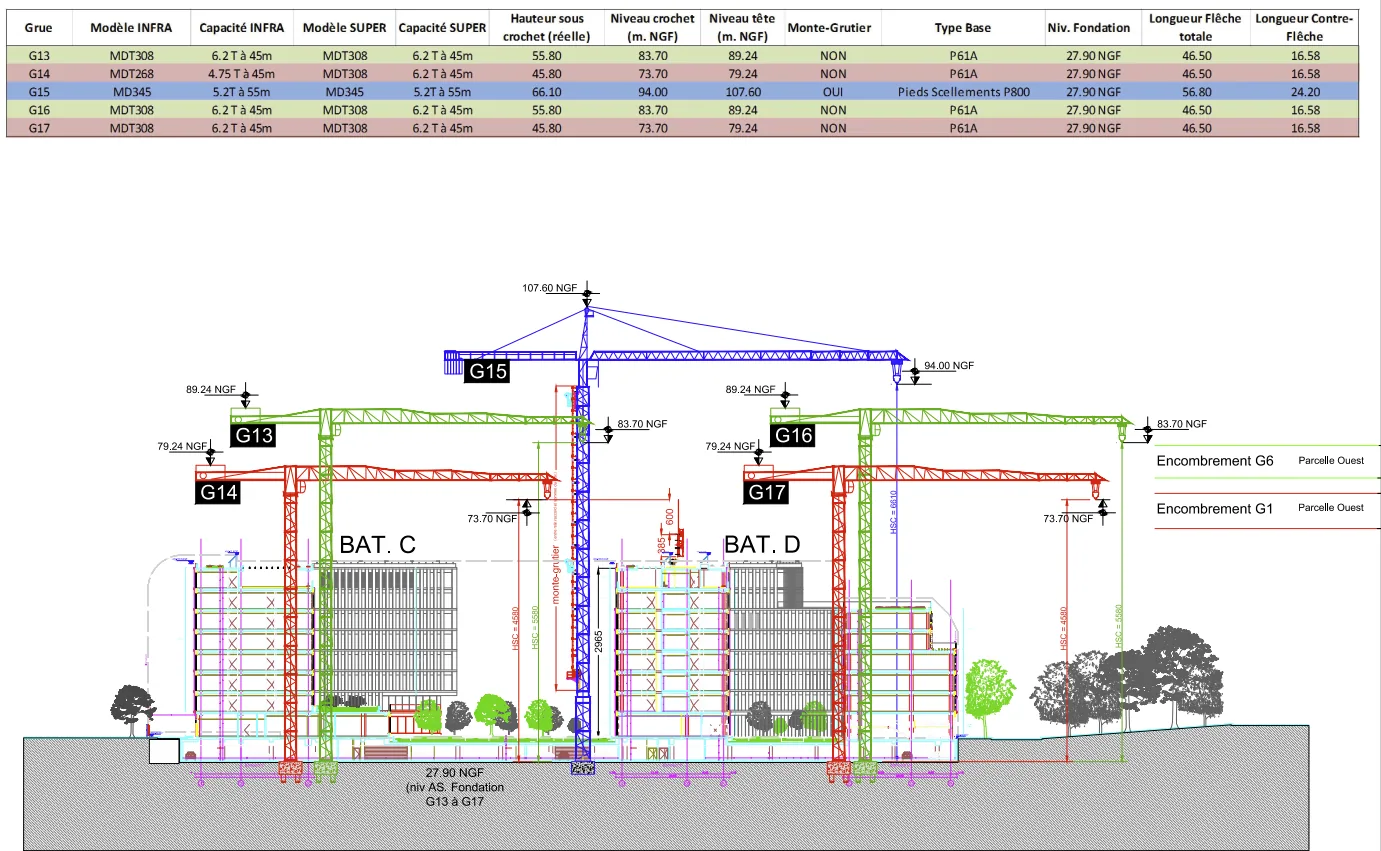Click the "G17" cell in the table
Image resolution: width=1381 pixels, height=851 pixels.
pos(38,128)
